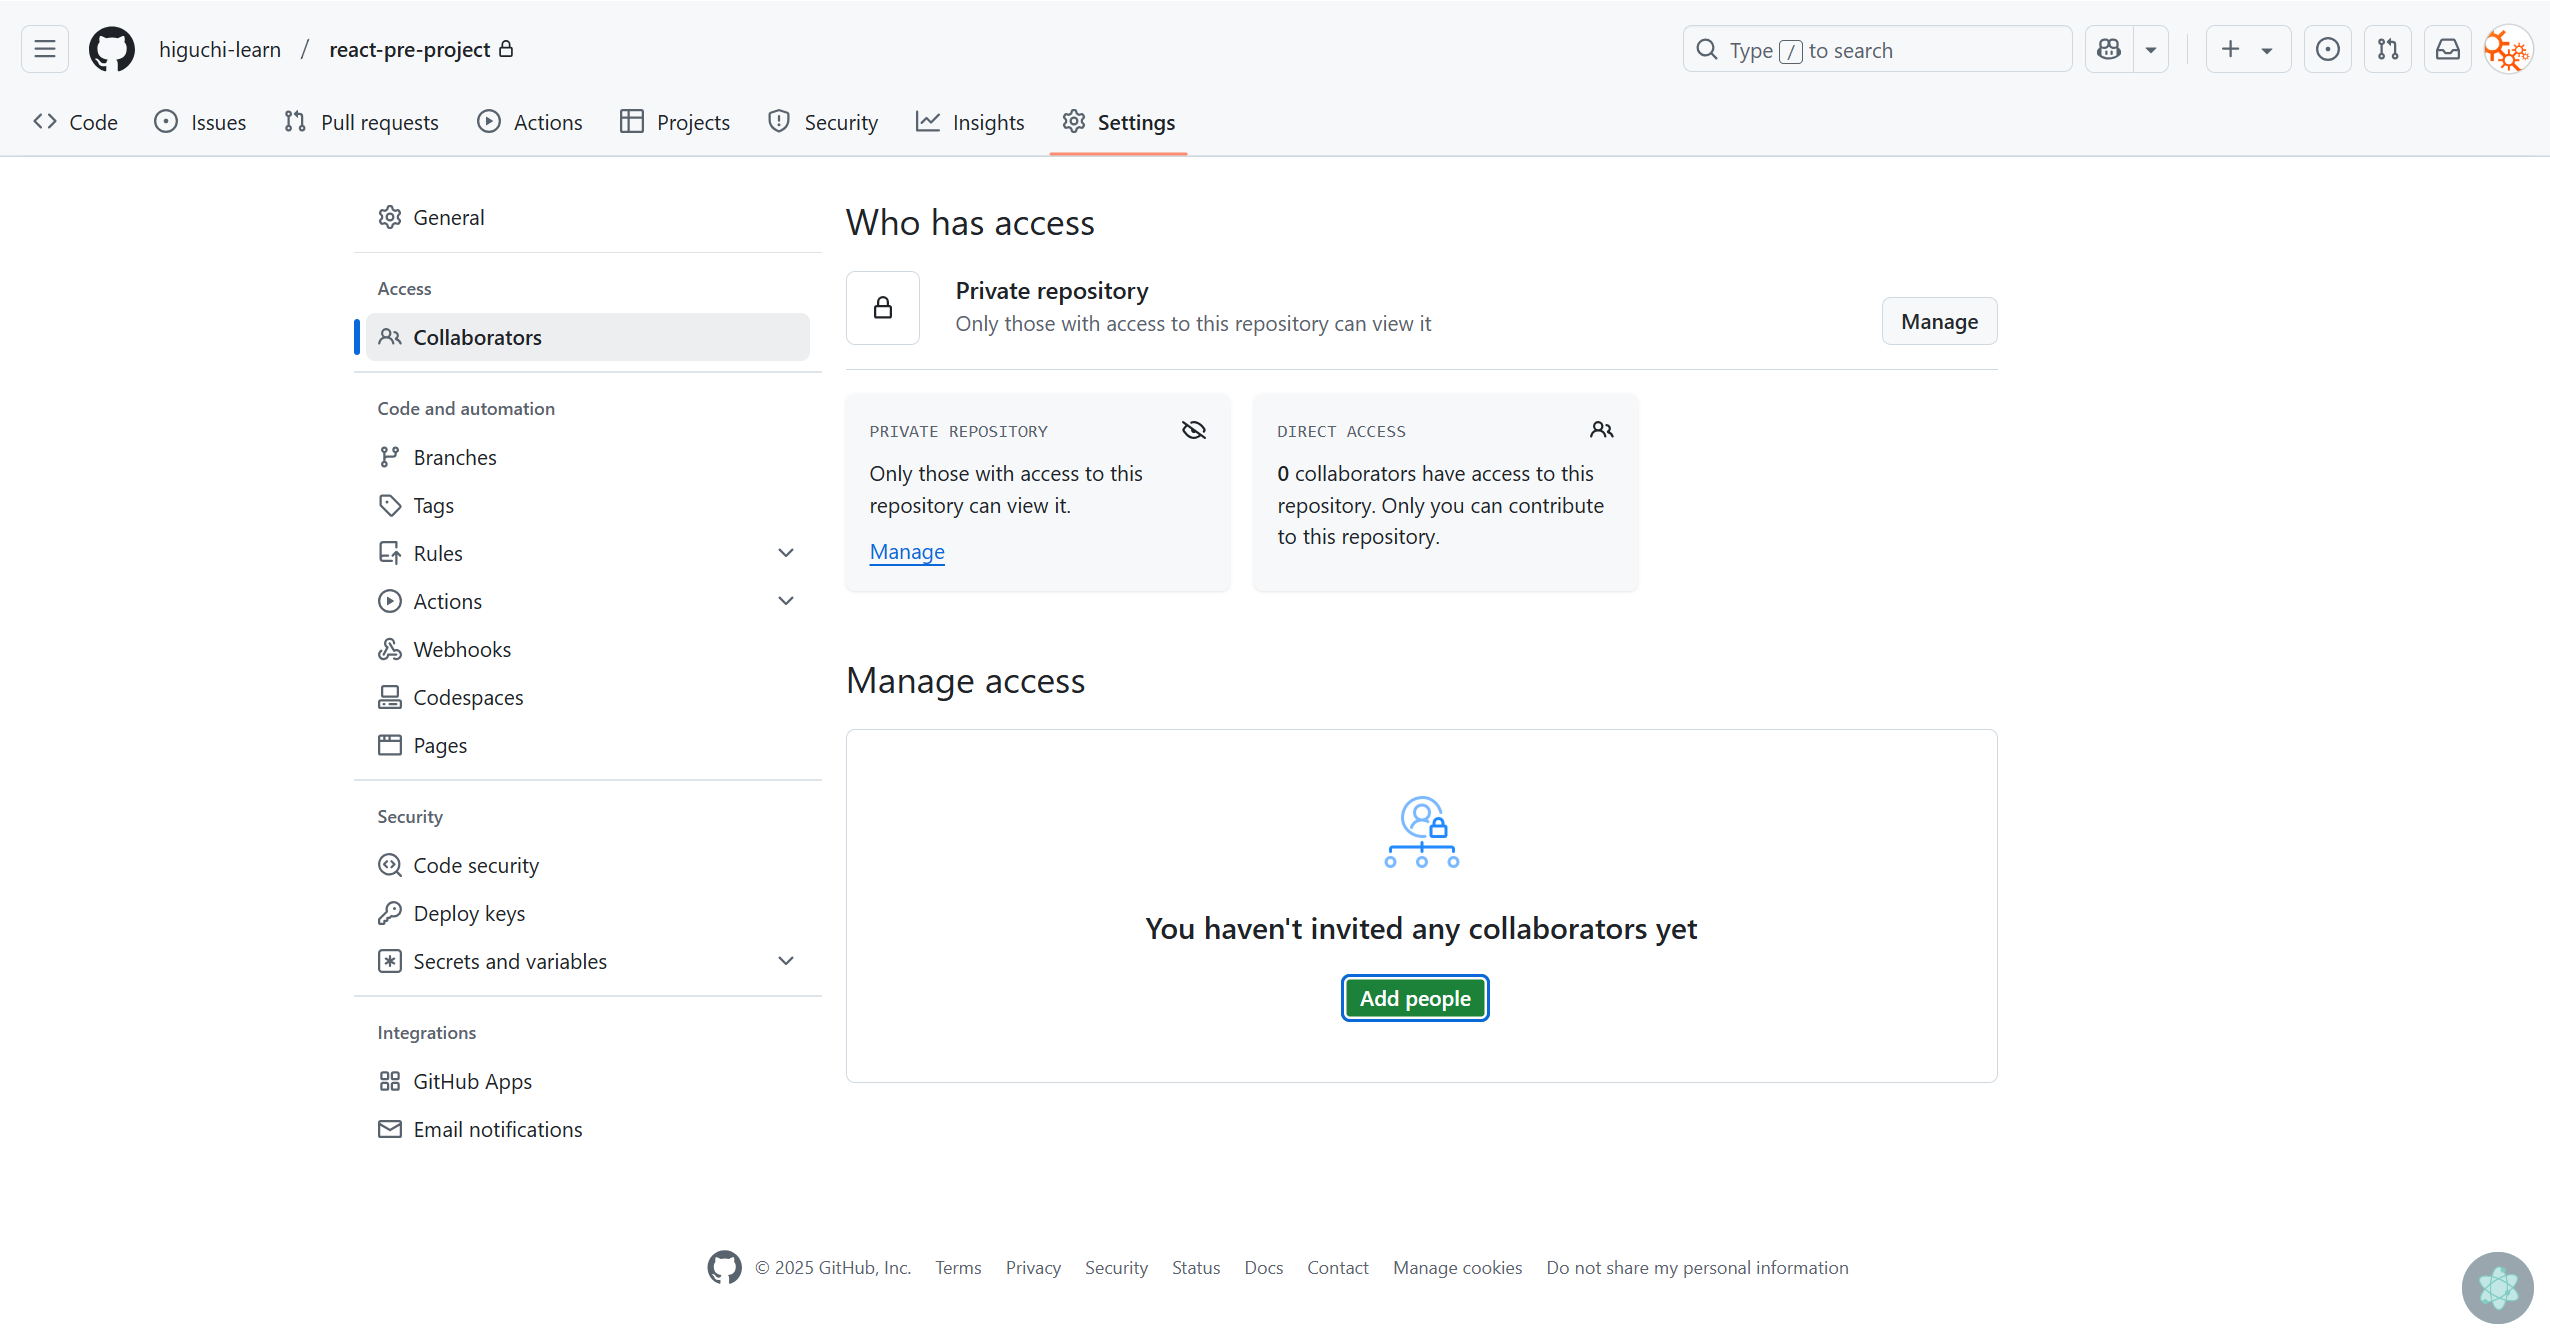Open the issues icon in header
Viewport: 2550px width, 1339px height.
[x=2327, y=49]
